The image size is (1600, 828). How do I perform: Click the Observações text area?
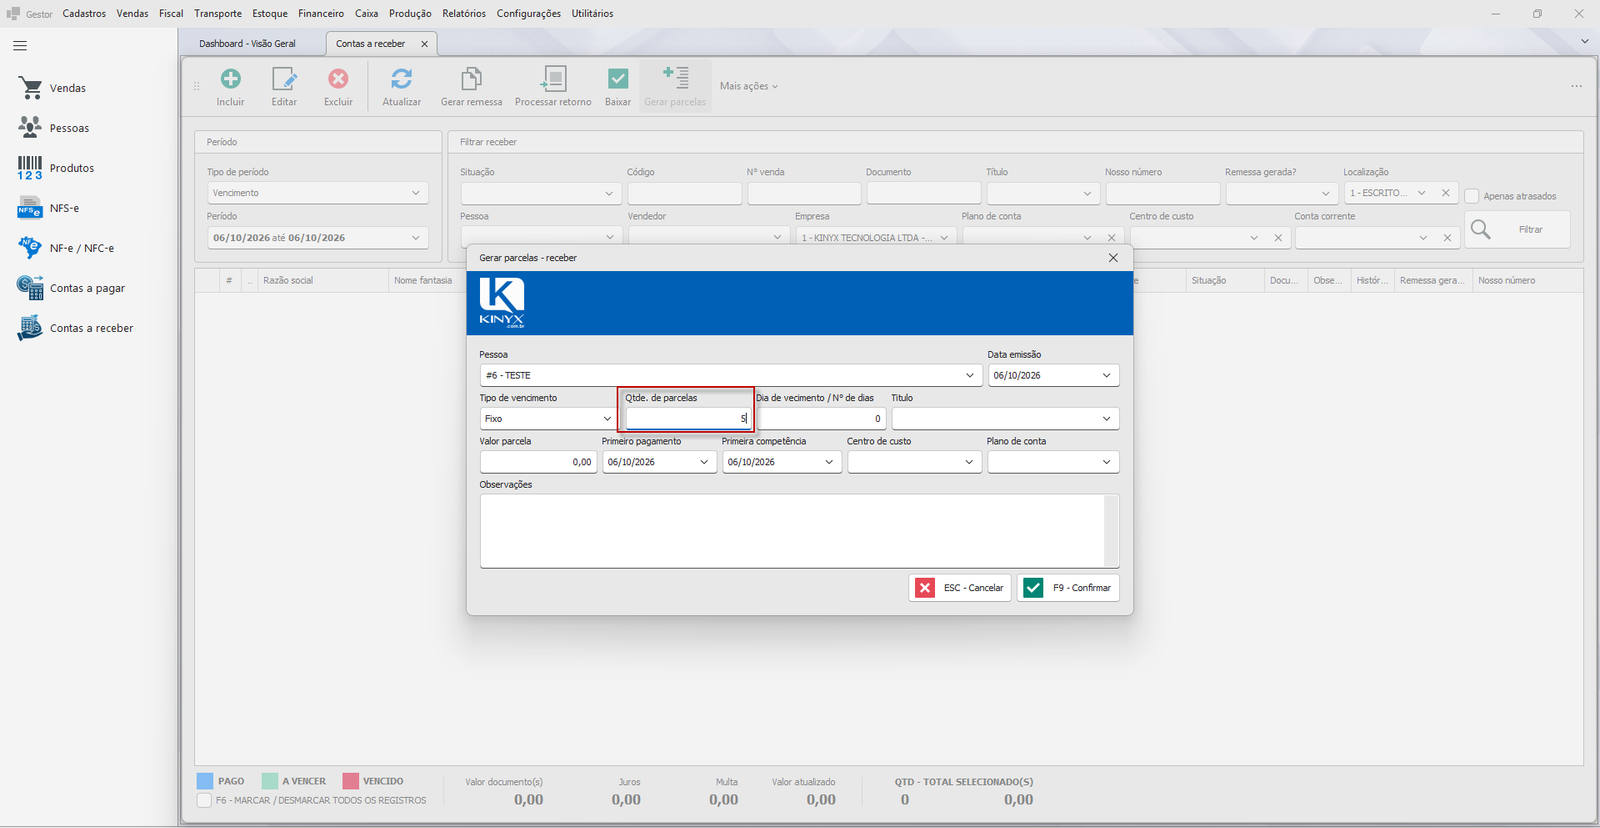(x=799, y=531)
